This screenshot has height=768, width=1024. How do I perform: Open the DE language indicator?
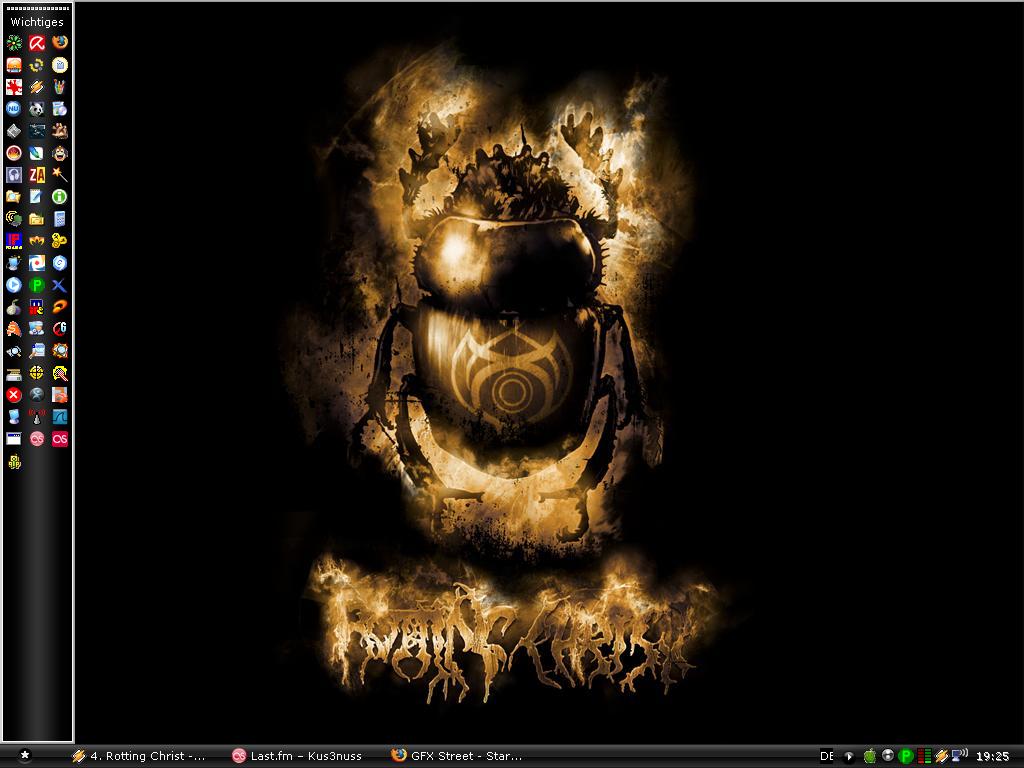coord(827,756)
